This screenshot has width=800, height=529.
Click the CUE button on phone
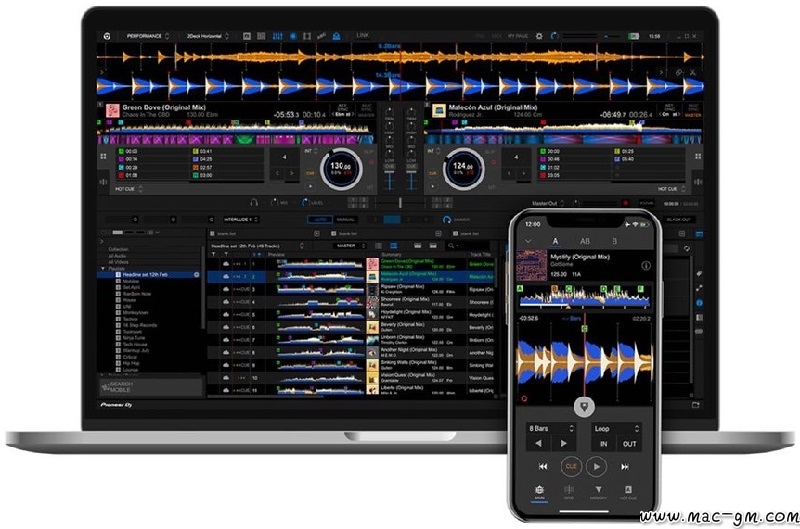coord(571,466)
